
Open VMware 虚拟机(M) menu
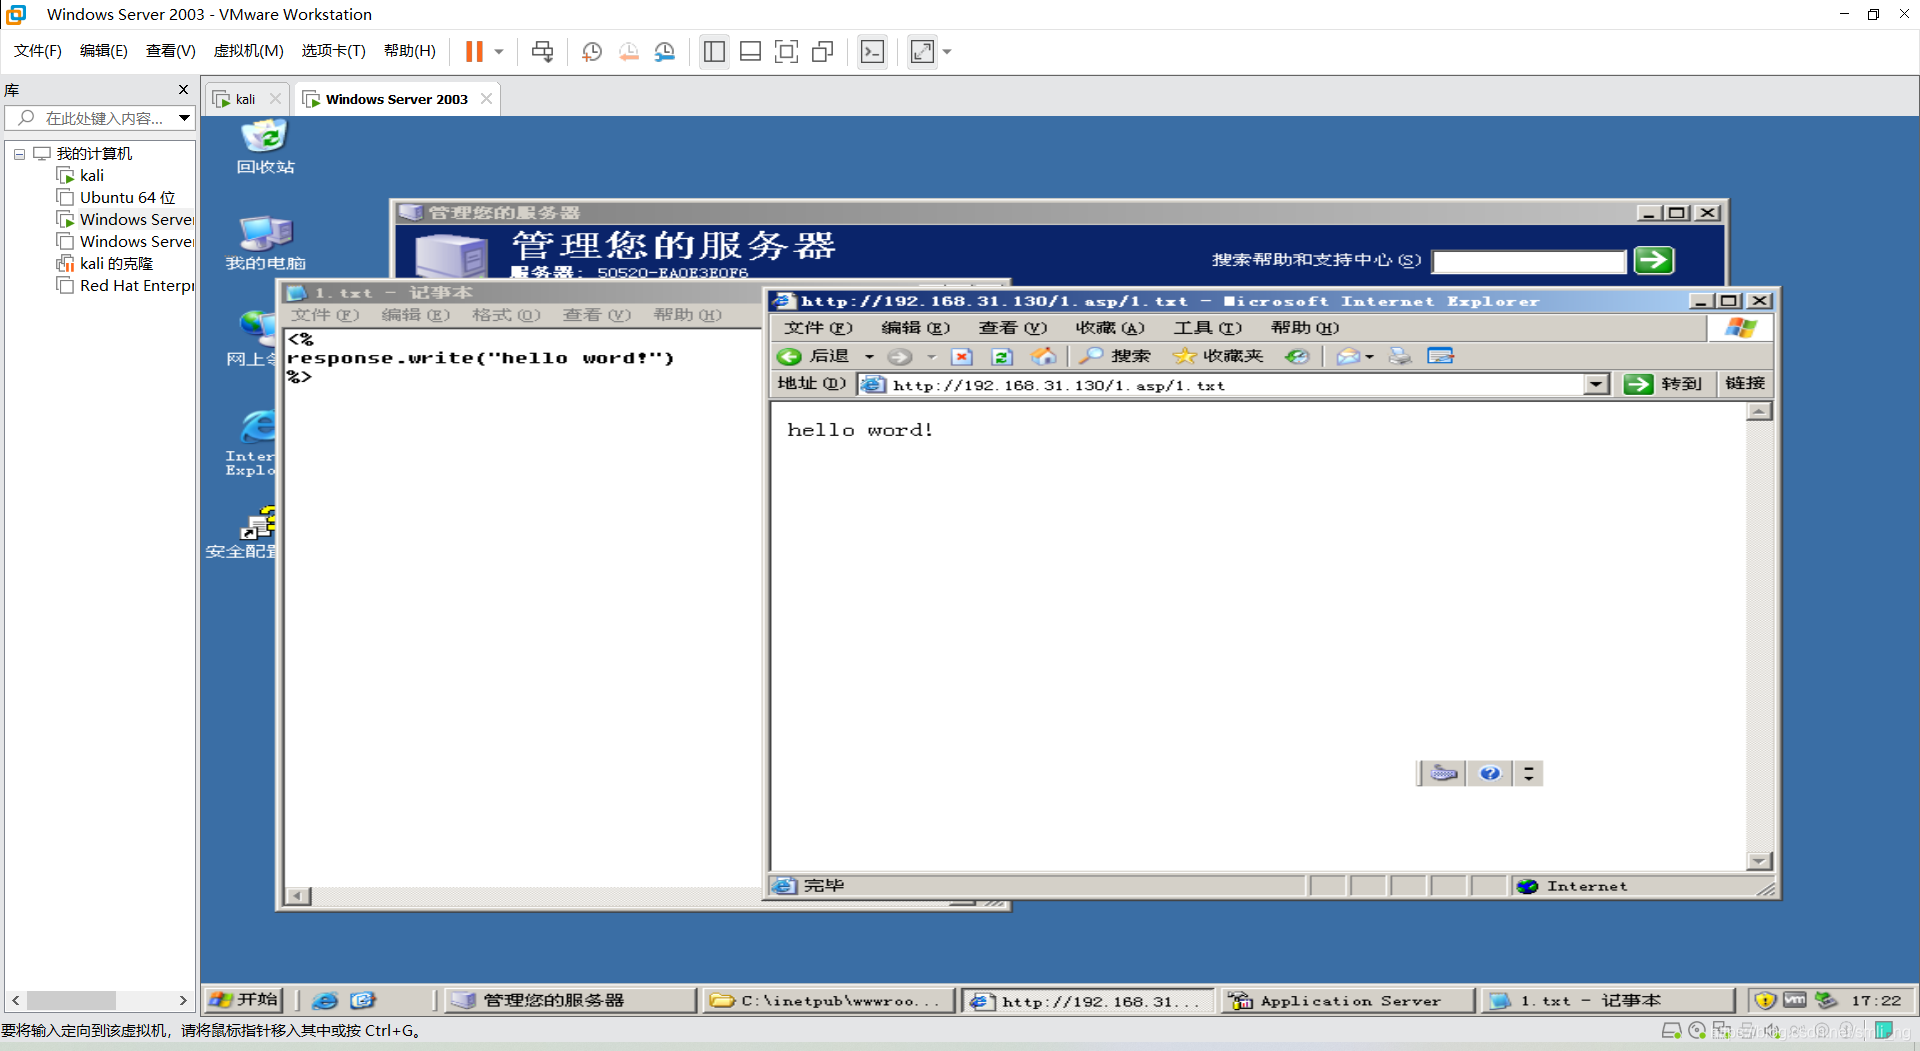coord(248,51)
